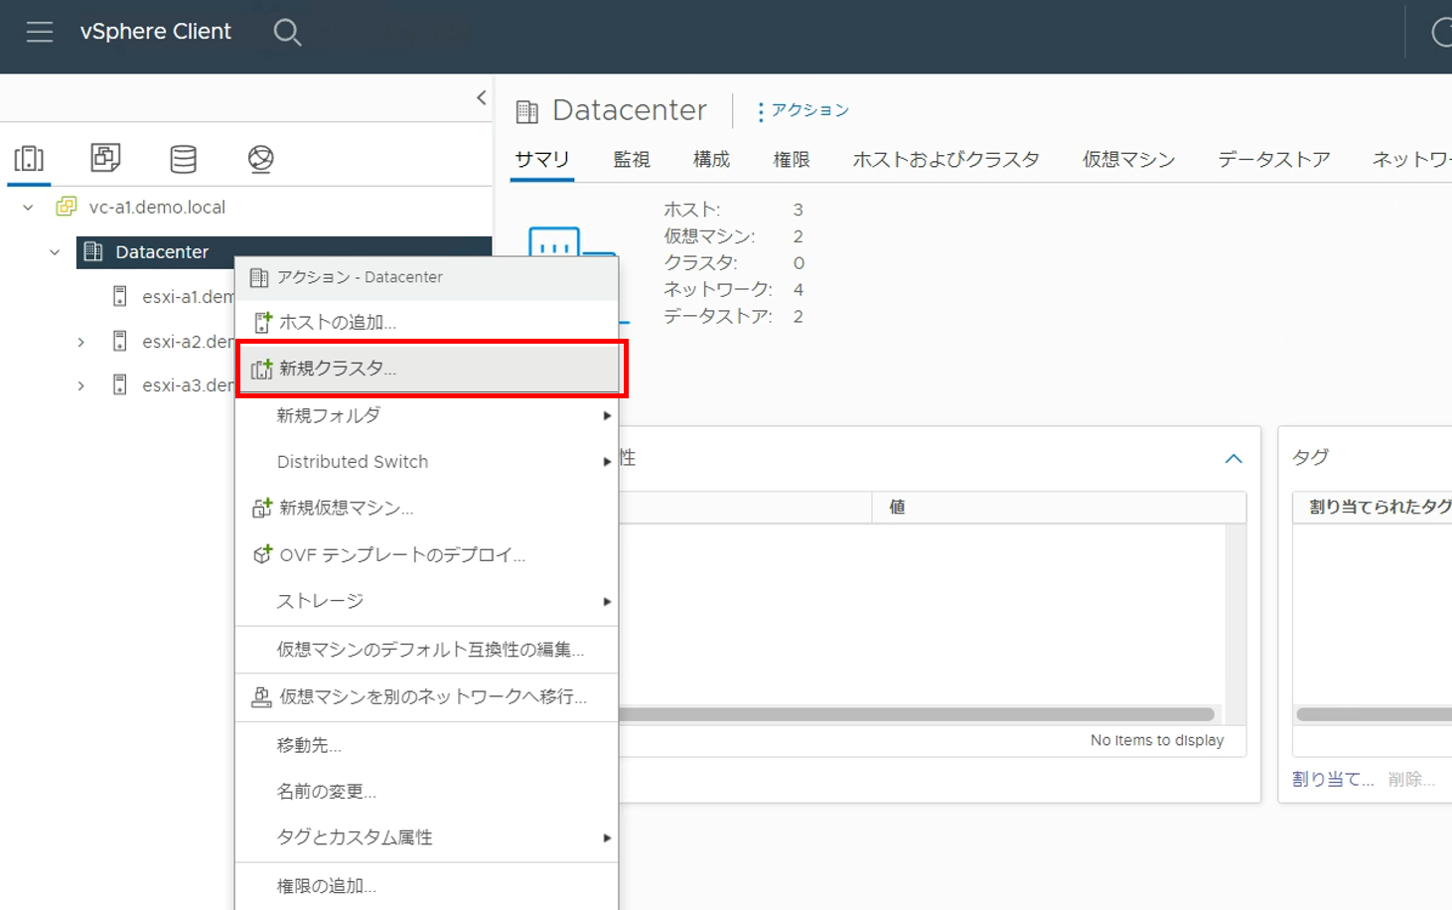Switch to the 権限 tab
The width and height of the screenshot is (1452, 910).
(791, 159)
